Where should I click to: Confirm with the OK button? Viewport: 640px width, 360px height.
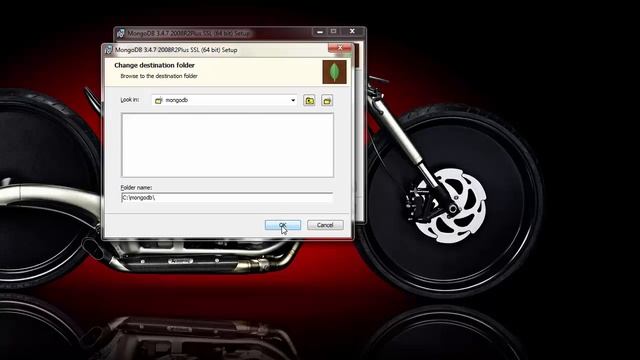pyautogui.click(x=283, y=225)
